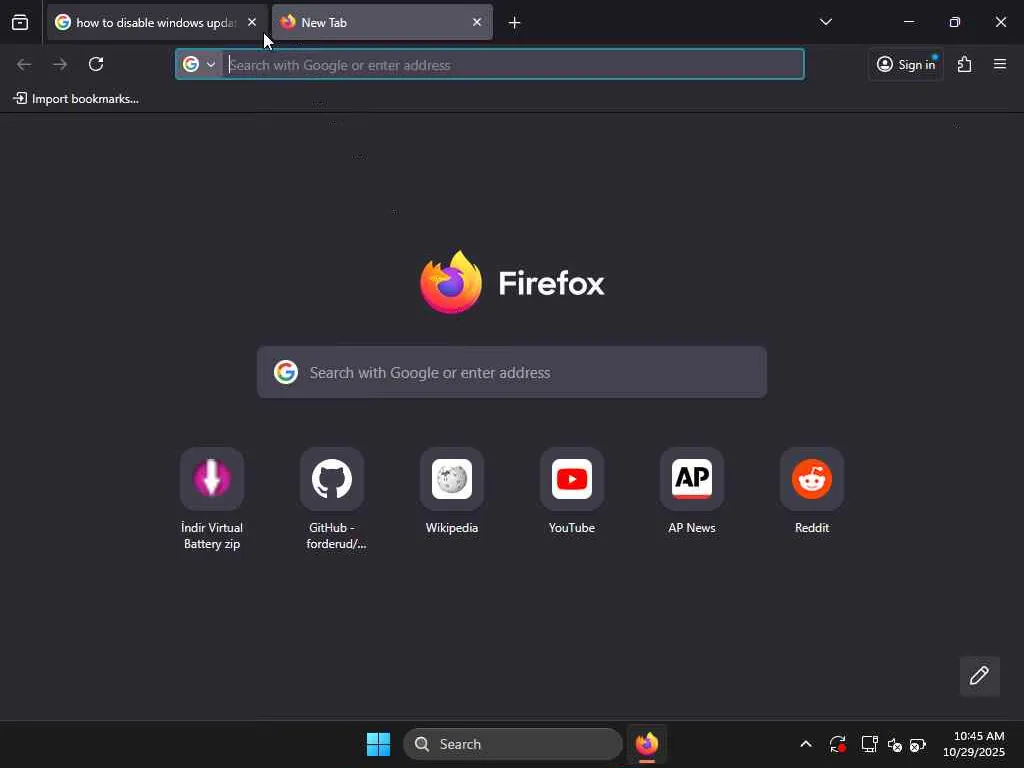
Task: Open the Extensions puzzle icon
Action: coord(965,64)
